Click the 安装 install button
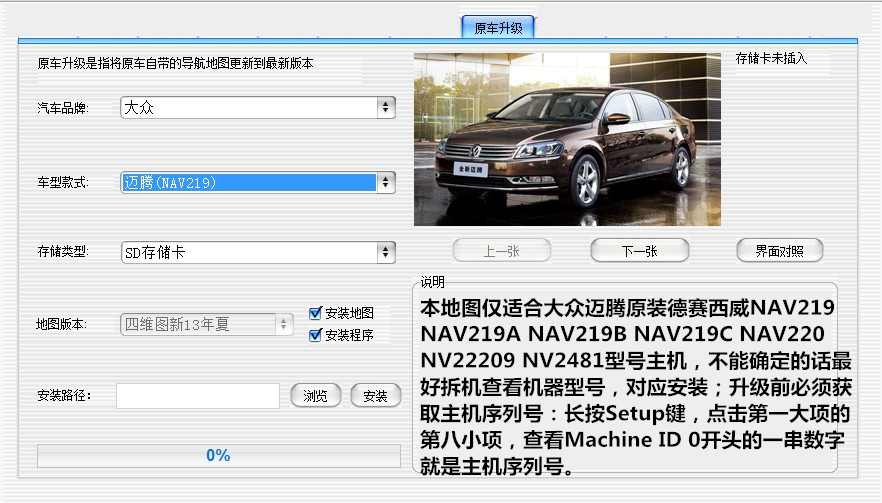Image resolution: width=882 pixels, height=503 pixels. 376,396
